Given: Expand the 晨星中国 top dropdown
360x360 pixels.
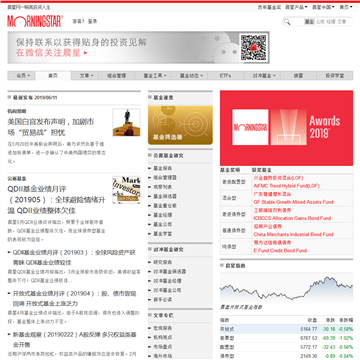Looking at the screenshot, I should coord(323,7).
